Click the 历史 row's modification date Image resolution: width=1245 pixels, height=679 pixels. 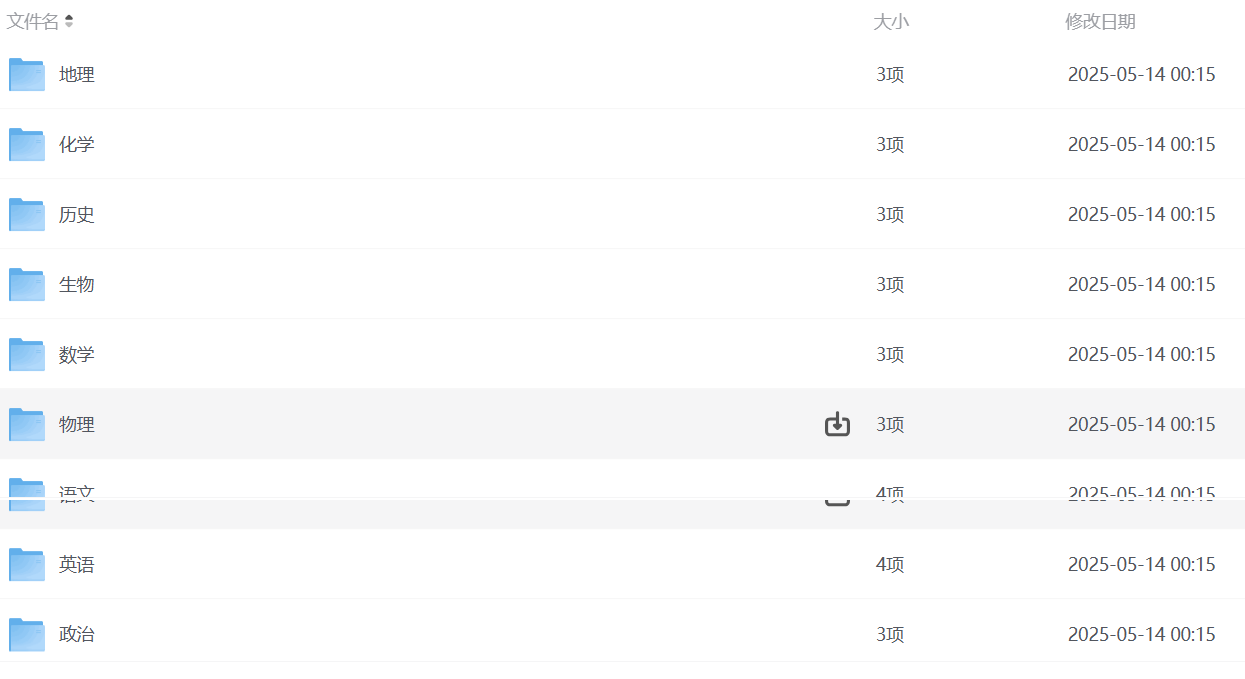click(1141, 215)
